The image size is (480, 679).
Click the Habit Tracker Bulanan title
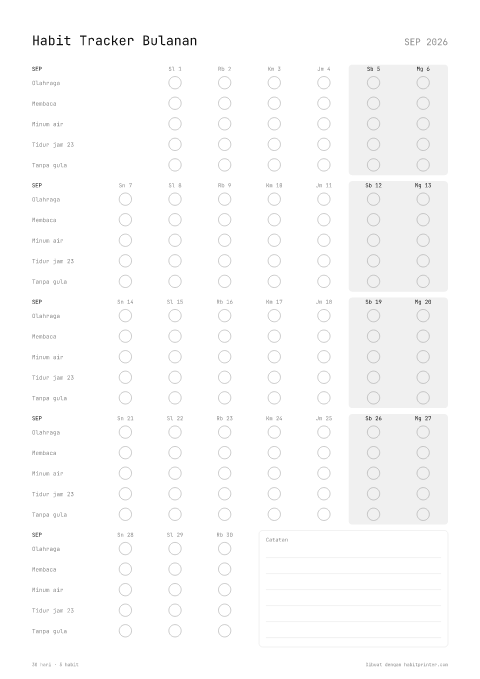[115, 41]
